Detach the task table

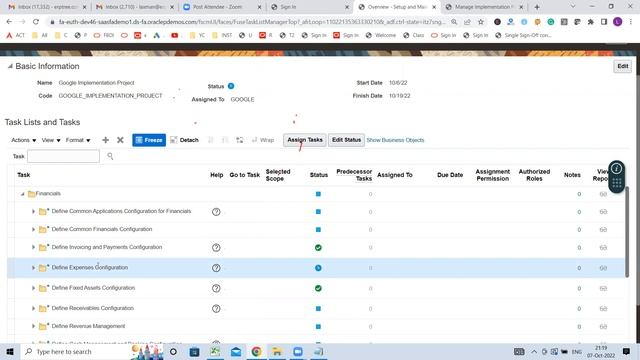pyautogui.click(x=184, y=140)
